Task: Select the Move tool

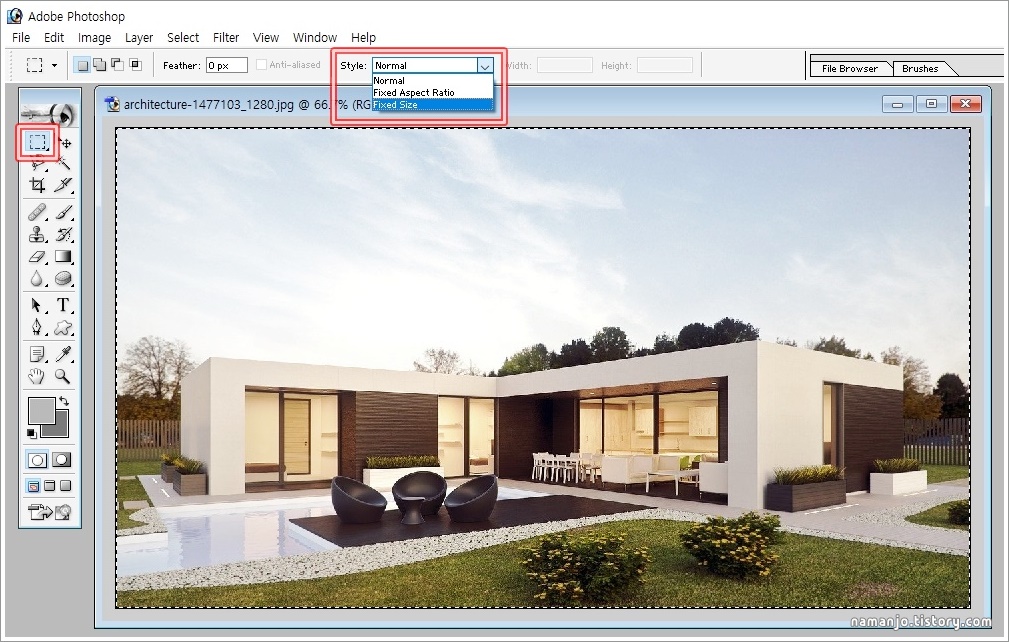Action: click(x=64, y=142)
